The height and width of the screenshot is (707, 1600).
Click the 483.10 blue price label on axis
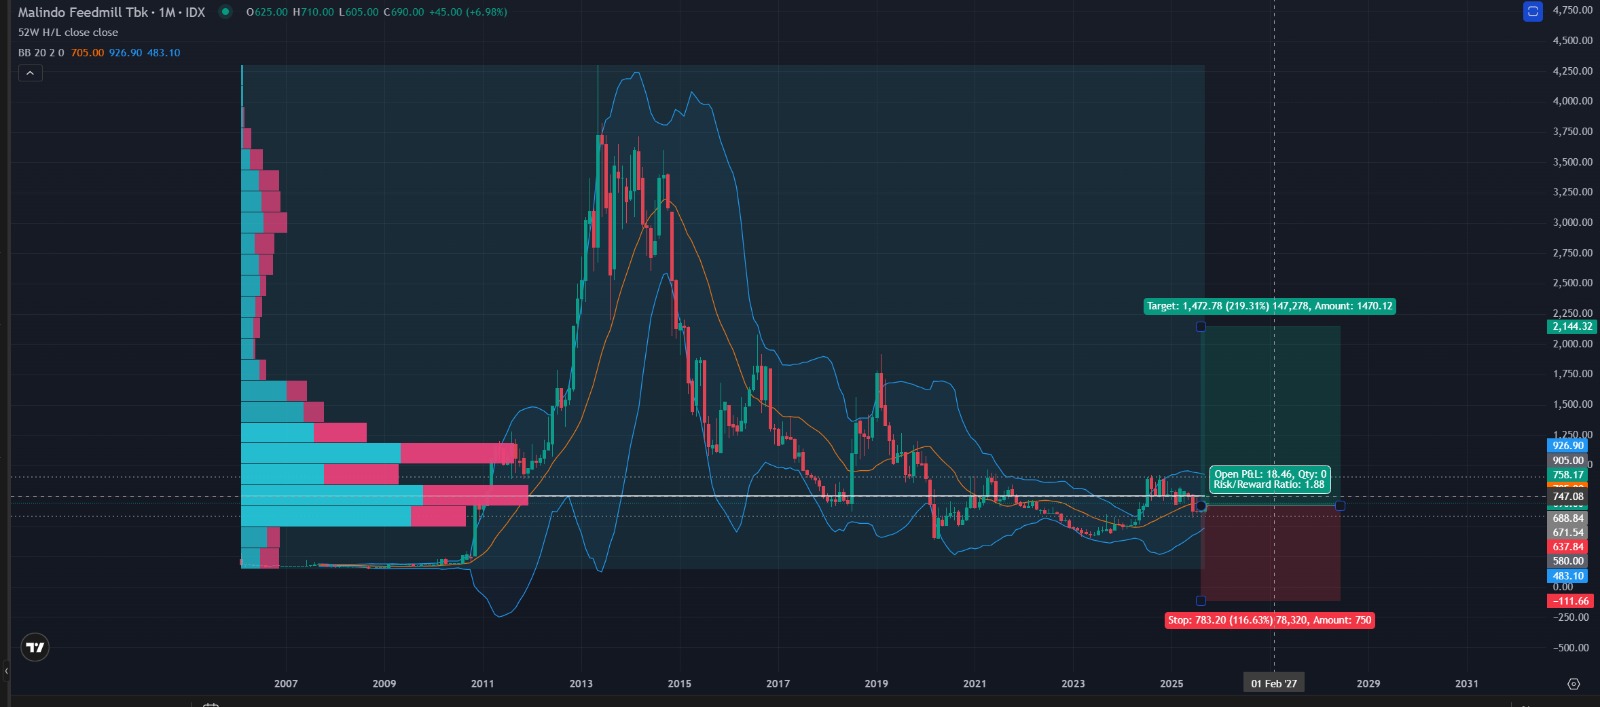1568,576
